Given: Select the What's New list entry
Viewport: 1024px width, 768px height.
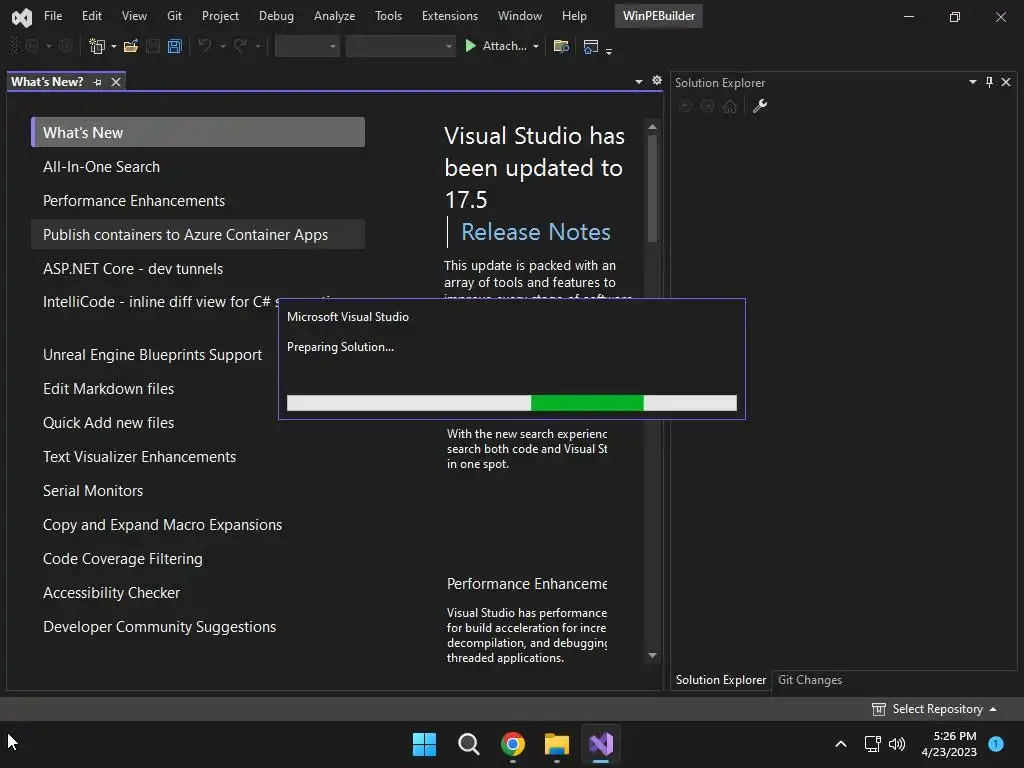Looking at the screenshot, I should (198, 133).
